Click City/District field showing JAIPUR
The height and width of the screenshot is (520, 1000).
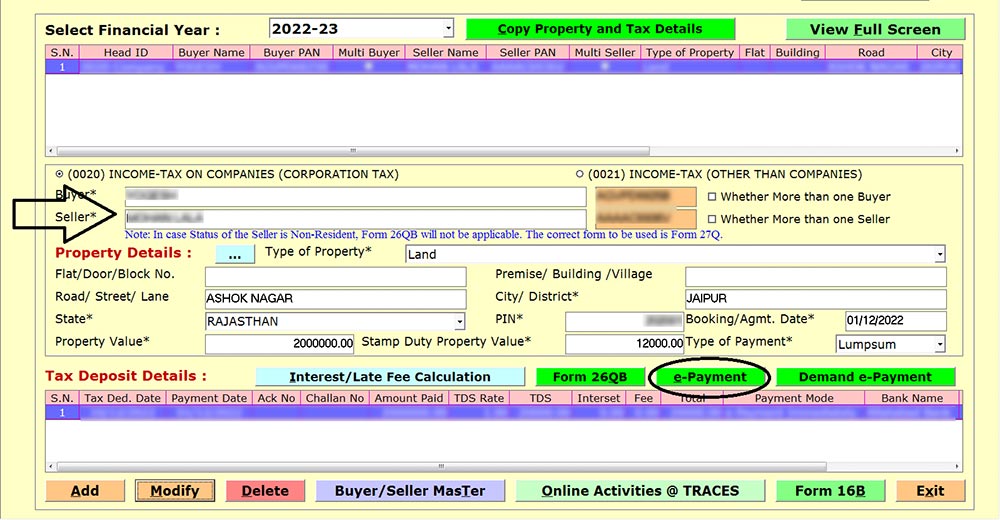coord(816,299)
